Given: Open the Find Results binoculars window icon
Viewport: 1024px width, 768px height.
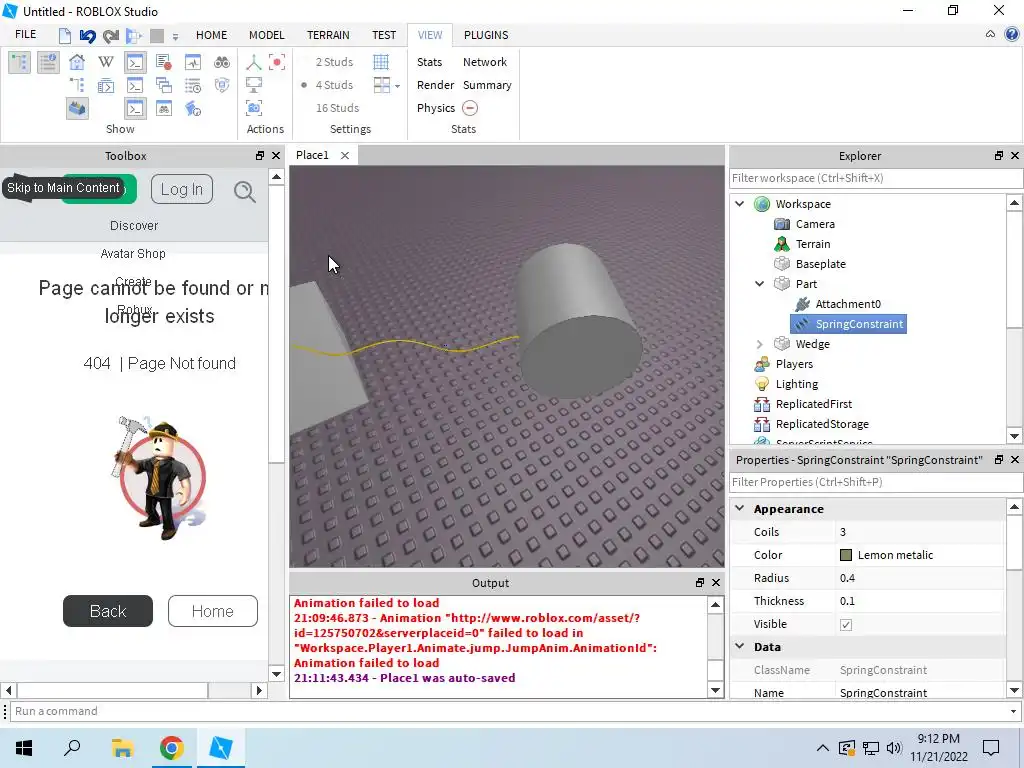Looking at the screenshot, I should click(164, 108).
